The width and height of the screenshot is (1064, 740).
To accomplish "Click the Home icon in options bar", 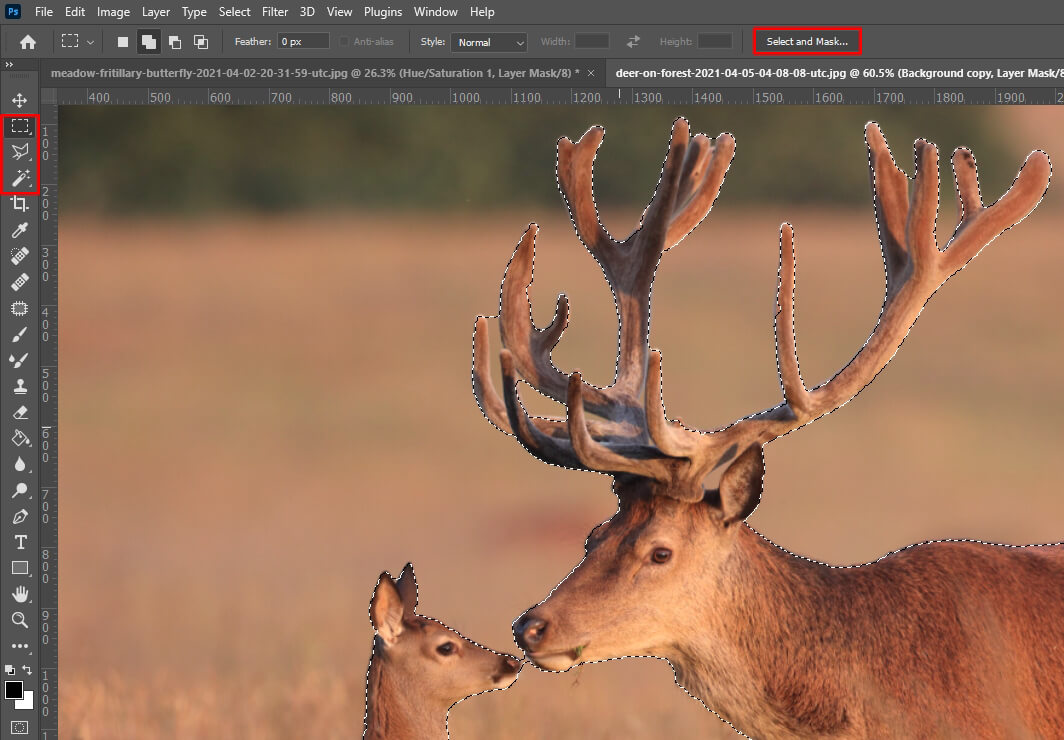I will click(x=28, y=42).
